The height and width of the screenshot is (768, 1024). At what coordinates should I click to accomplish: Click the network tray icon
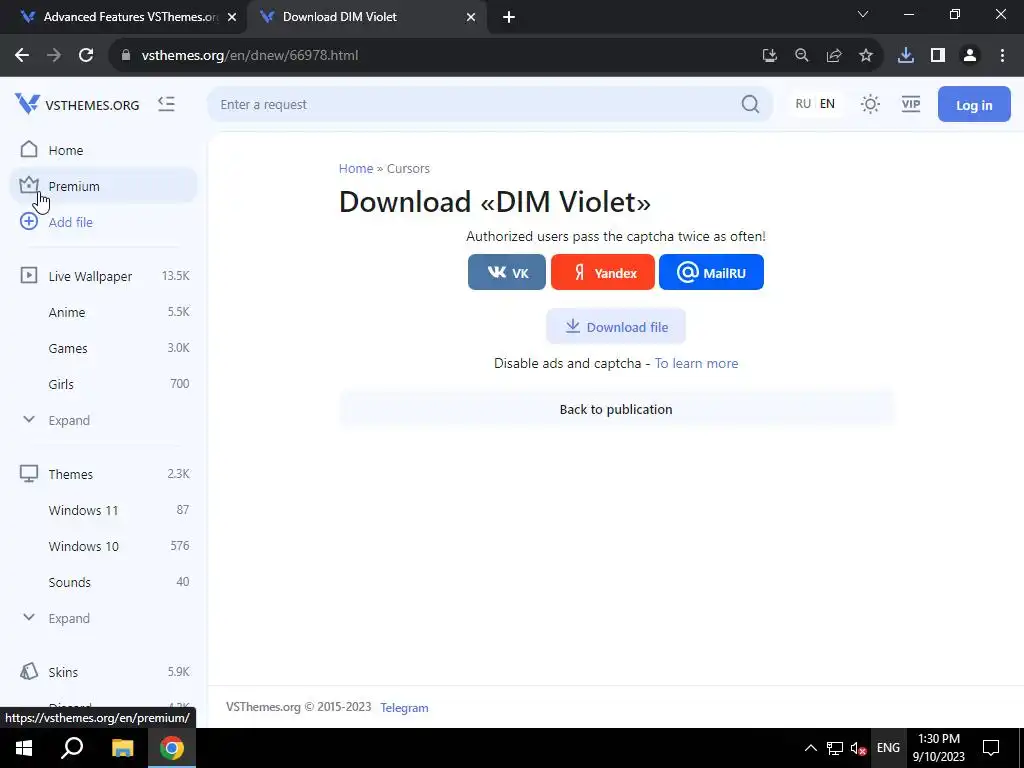coord(835,748)
